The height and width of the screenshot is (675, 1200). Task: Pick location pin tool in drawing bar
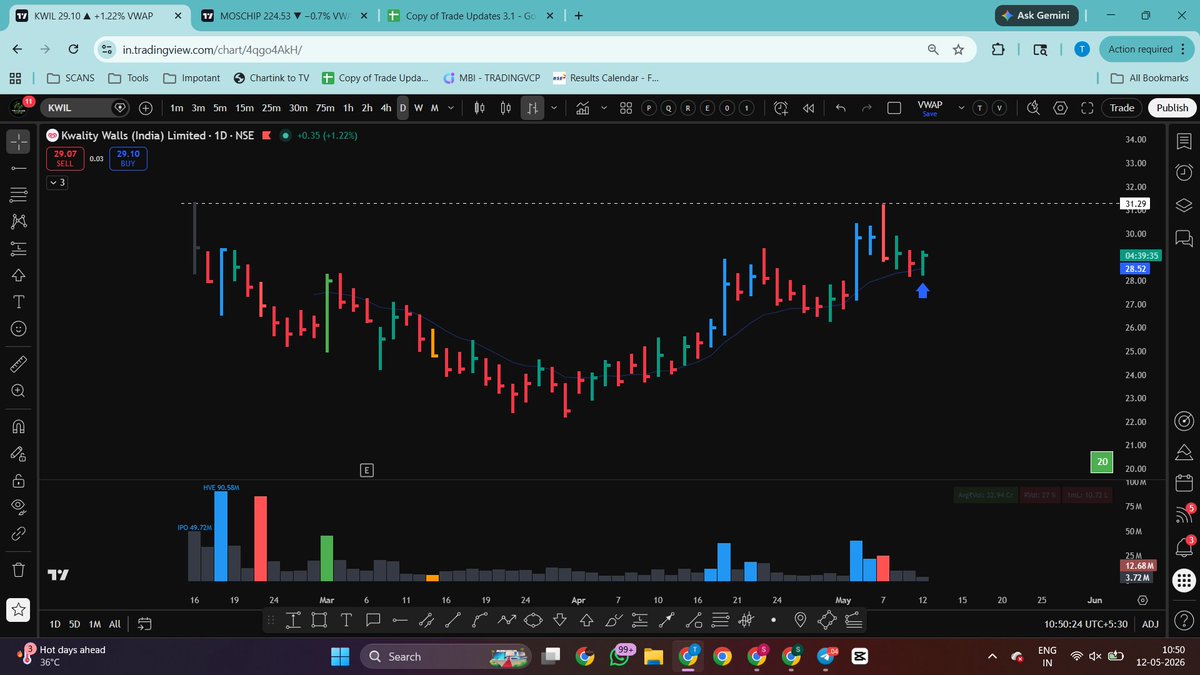800,621
